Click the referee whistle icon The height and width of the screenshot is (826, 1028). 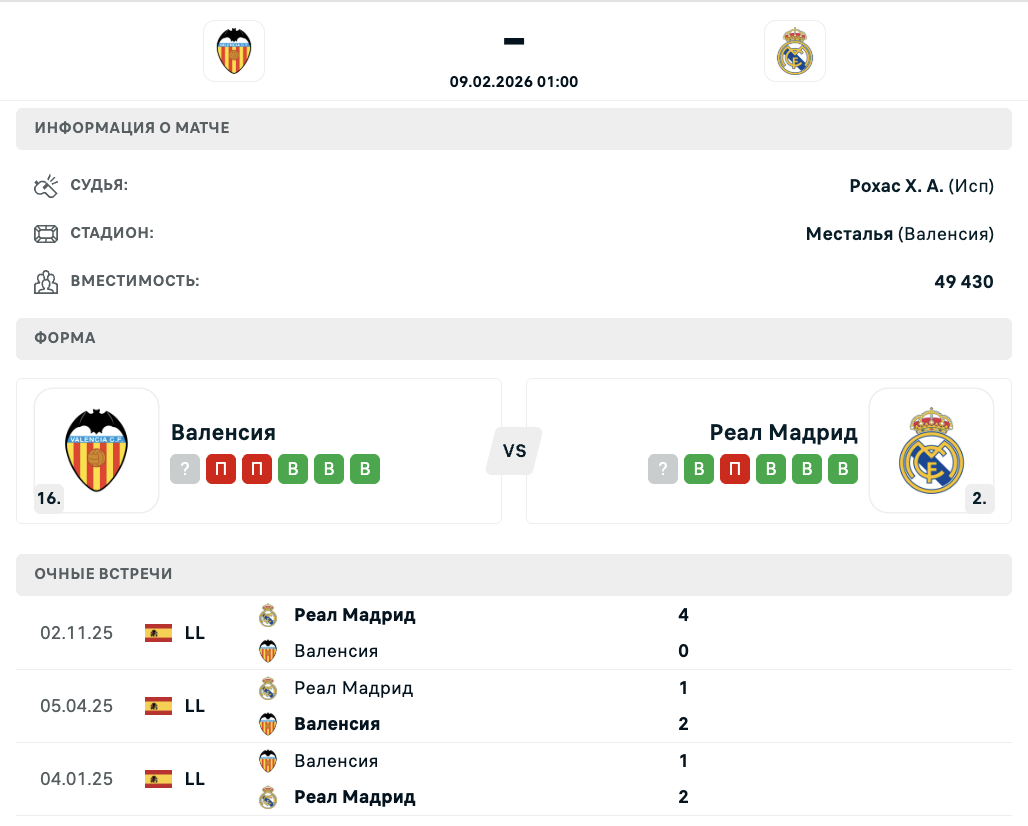click(46, 186)
